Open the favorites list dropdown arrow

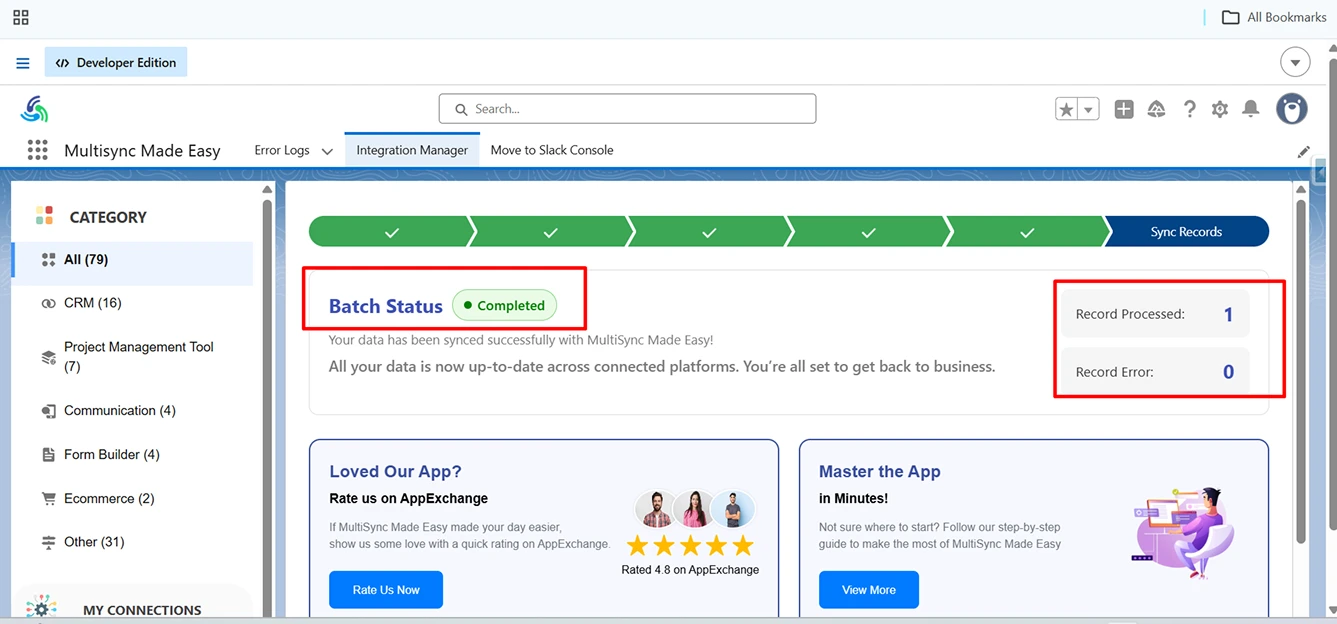click(1089, 110)
